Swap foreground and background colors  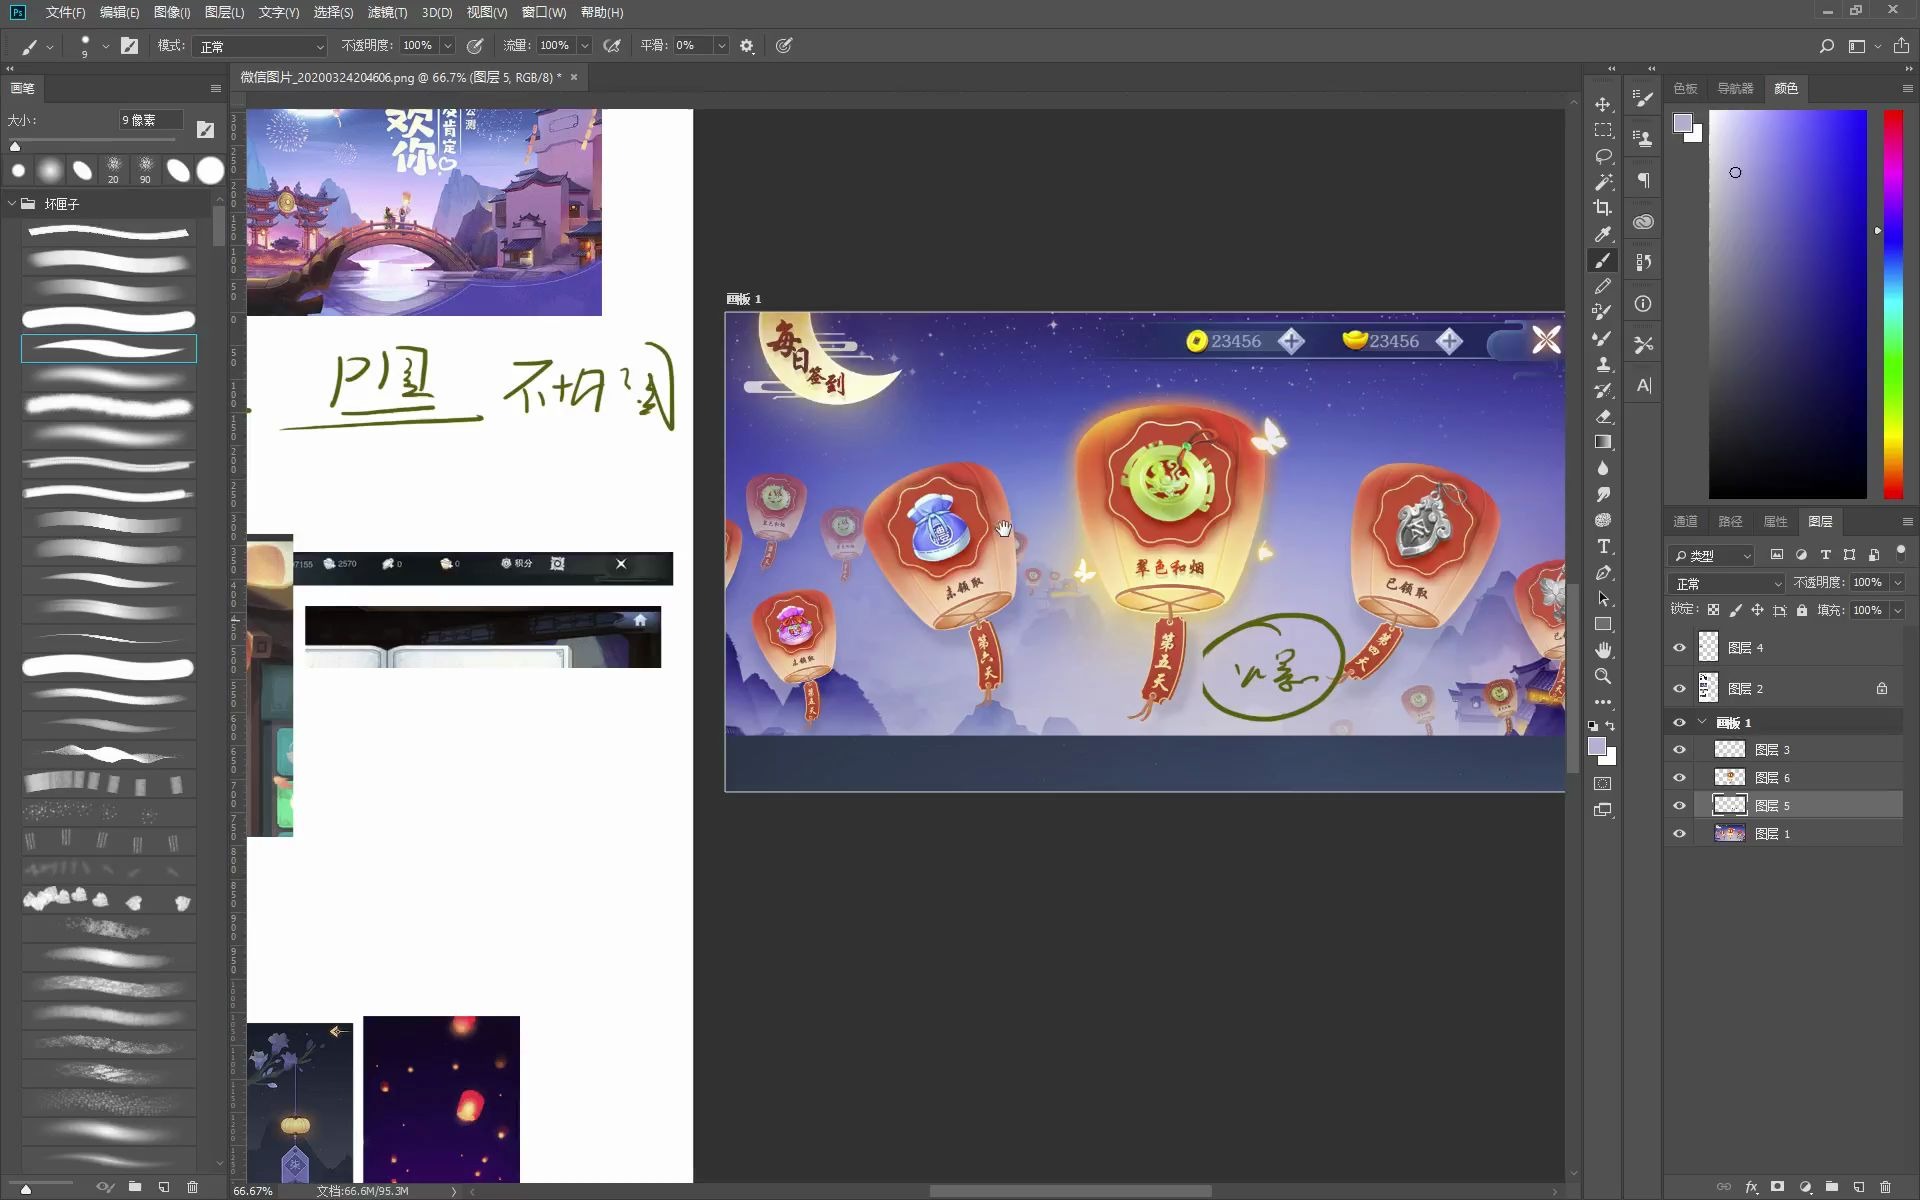click(x=1610, y=726)
